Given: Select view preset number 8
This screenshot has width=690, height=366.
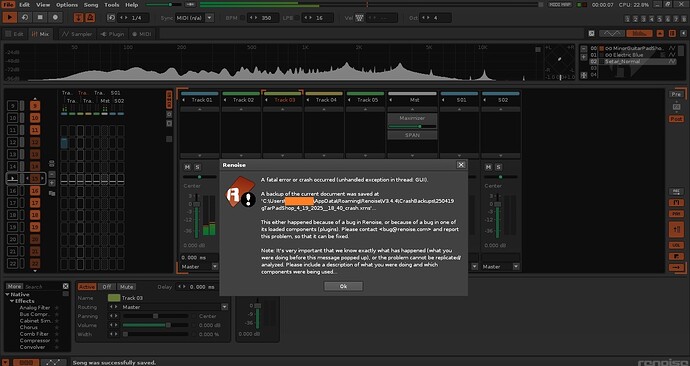Looking at the screenshot, I should coord(683,19).
